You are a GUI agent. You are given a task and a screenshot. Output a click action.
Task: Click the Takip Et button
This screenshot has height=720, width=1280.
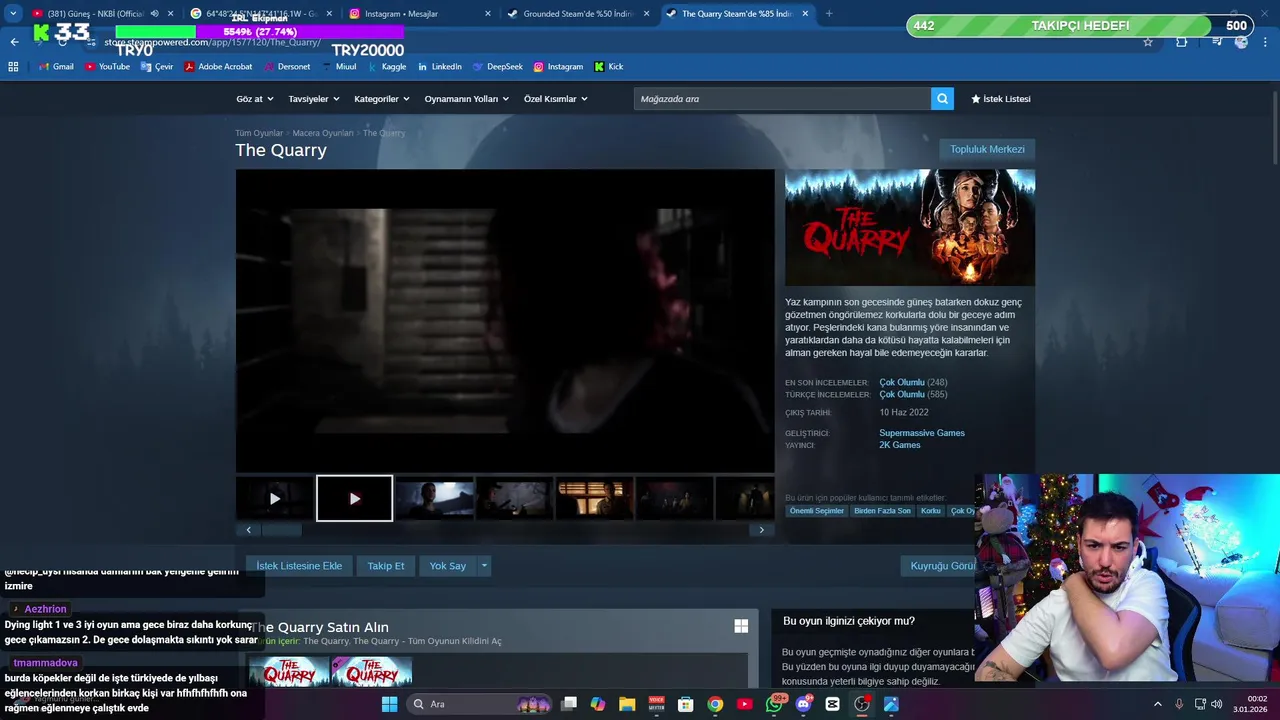pos(386,566)
